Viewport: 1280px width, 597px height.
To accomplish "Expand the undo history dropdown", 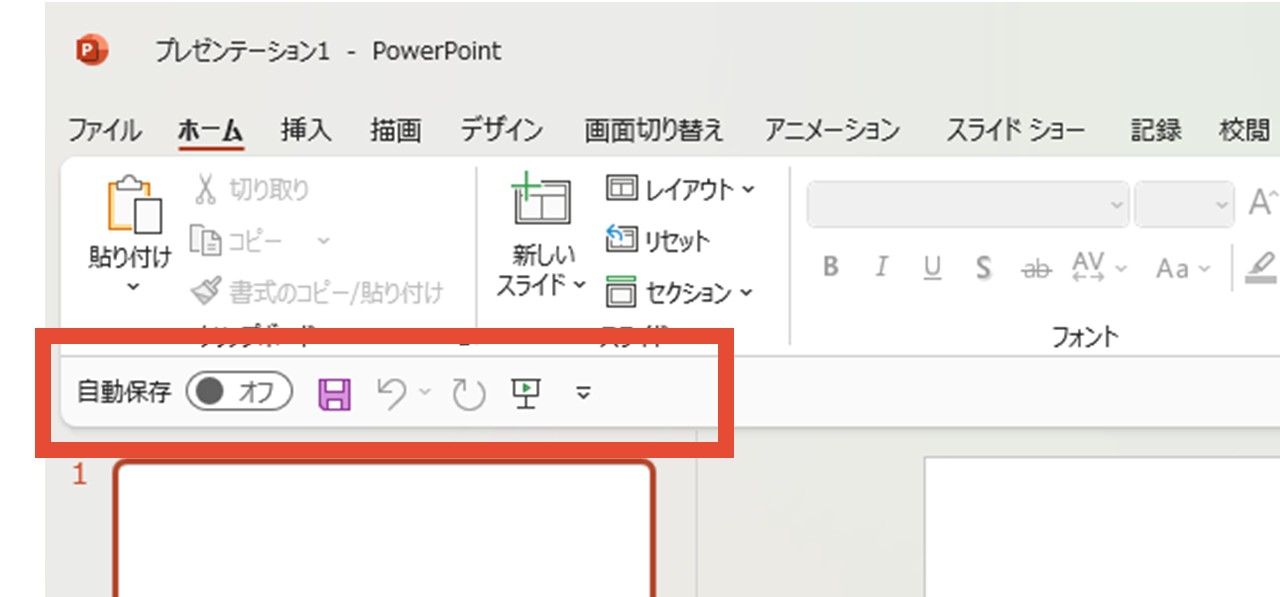I will pos(424,394).
